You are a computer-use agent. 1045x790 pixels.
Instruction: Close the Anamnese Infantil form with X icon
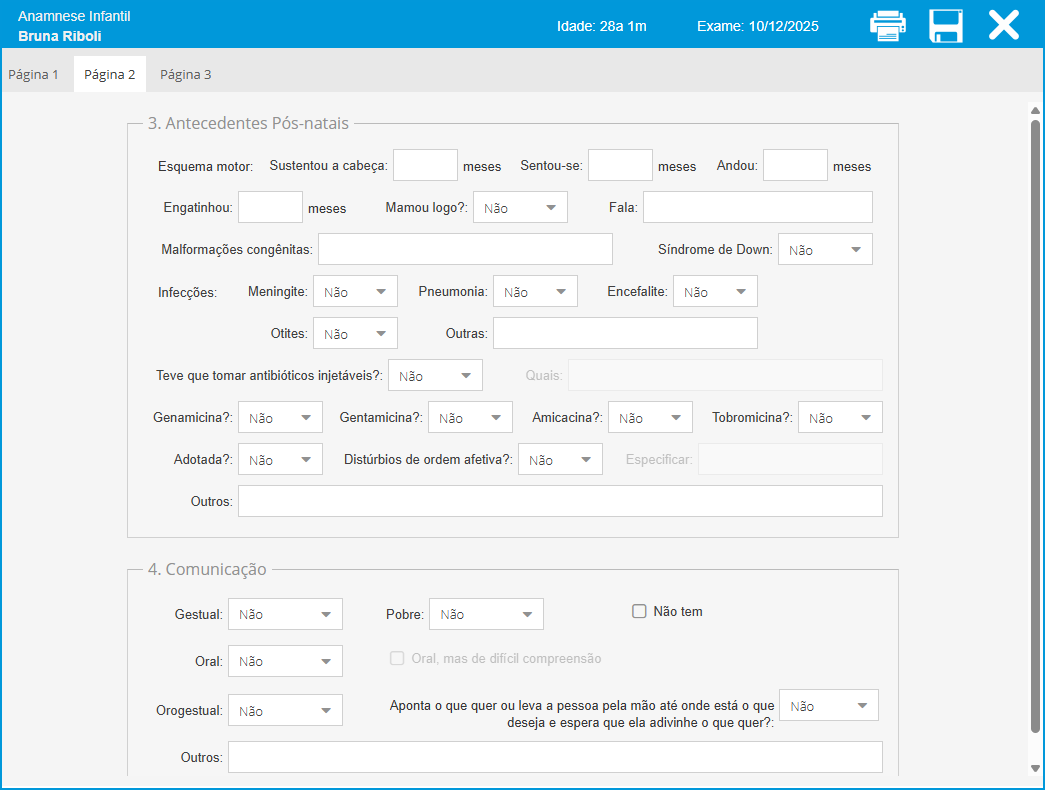pos(1003,26)
